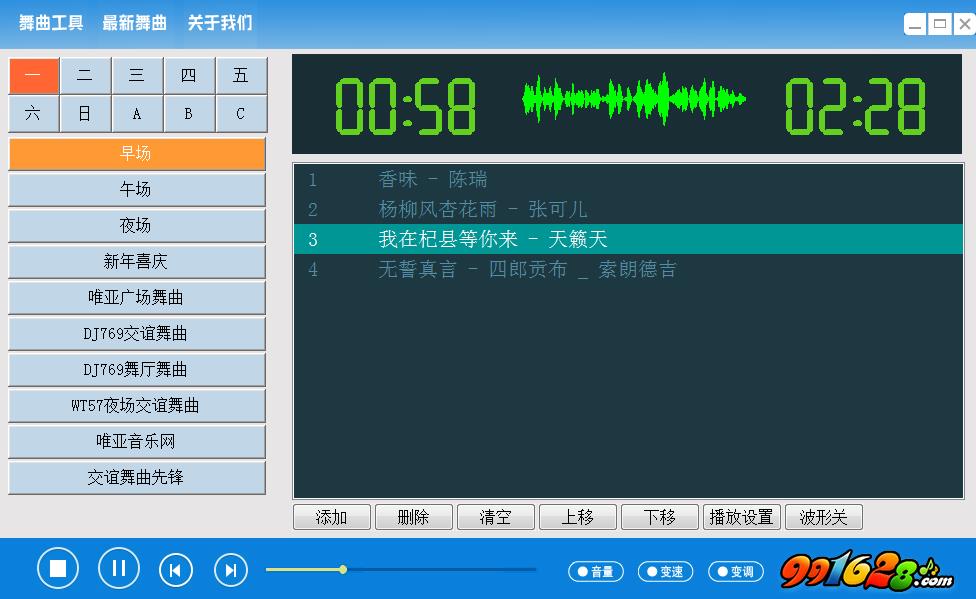The height and width of the screenshot is (599, 976).
Task: Open 唯亚音乐网 link button
Action: point(137,442)
